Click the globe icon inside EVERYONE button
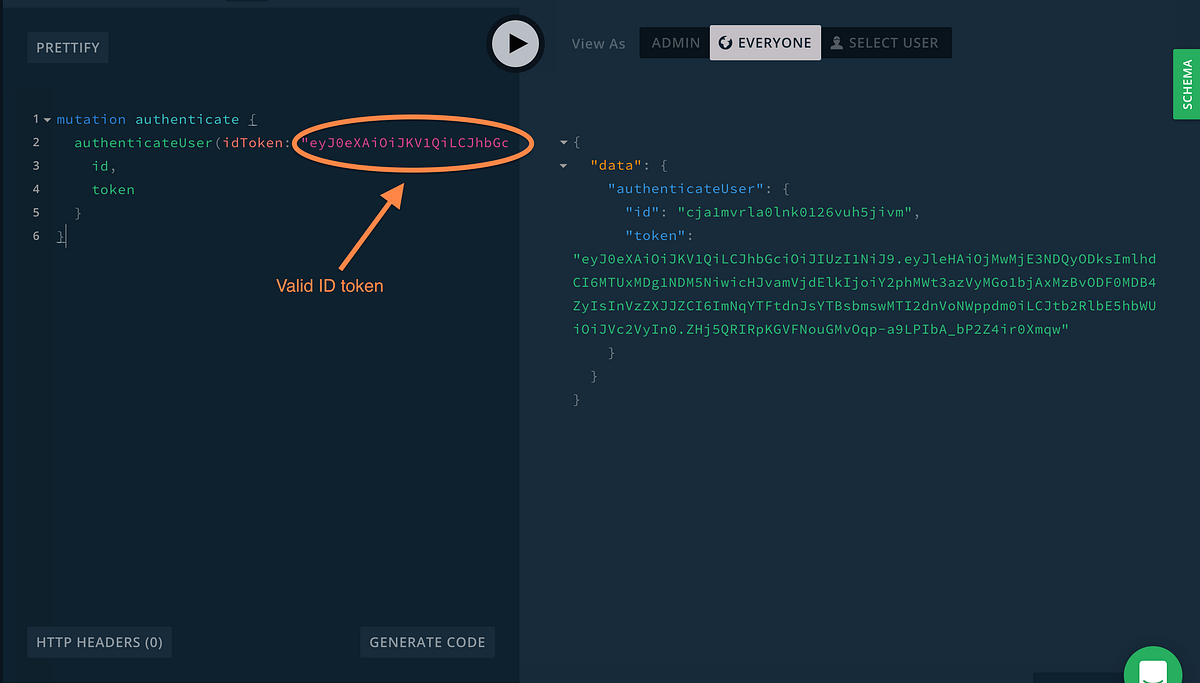The image size is (1200, 683). pyautogui.click(x=724, y=42)
